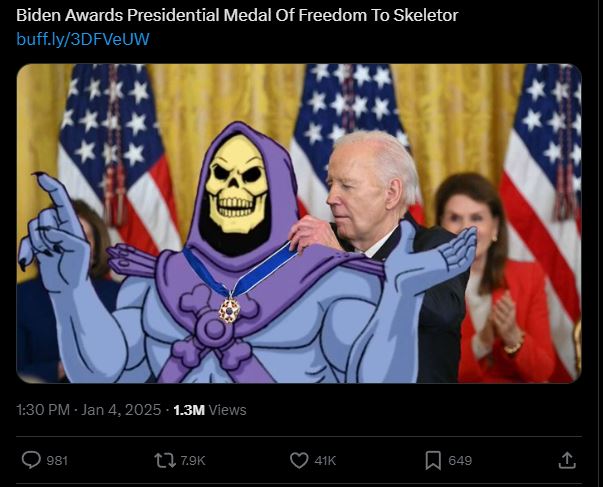The image size is (603, 487).
Task: Click the 1:30 PM timestamp
Action: [x=43, y=410]
